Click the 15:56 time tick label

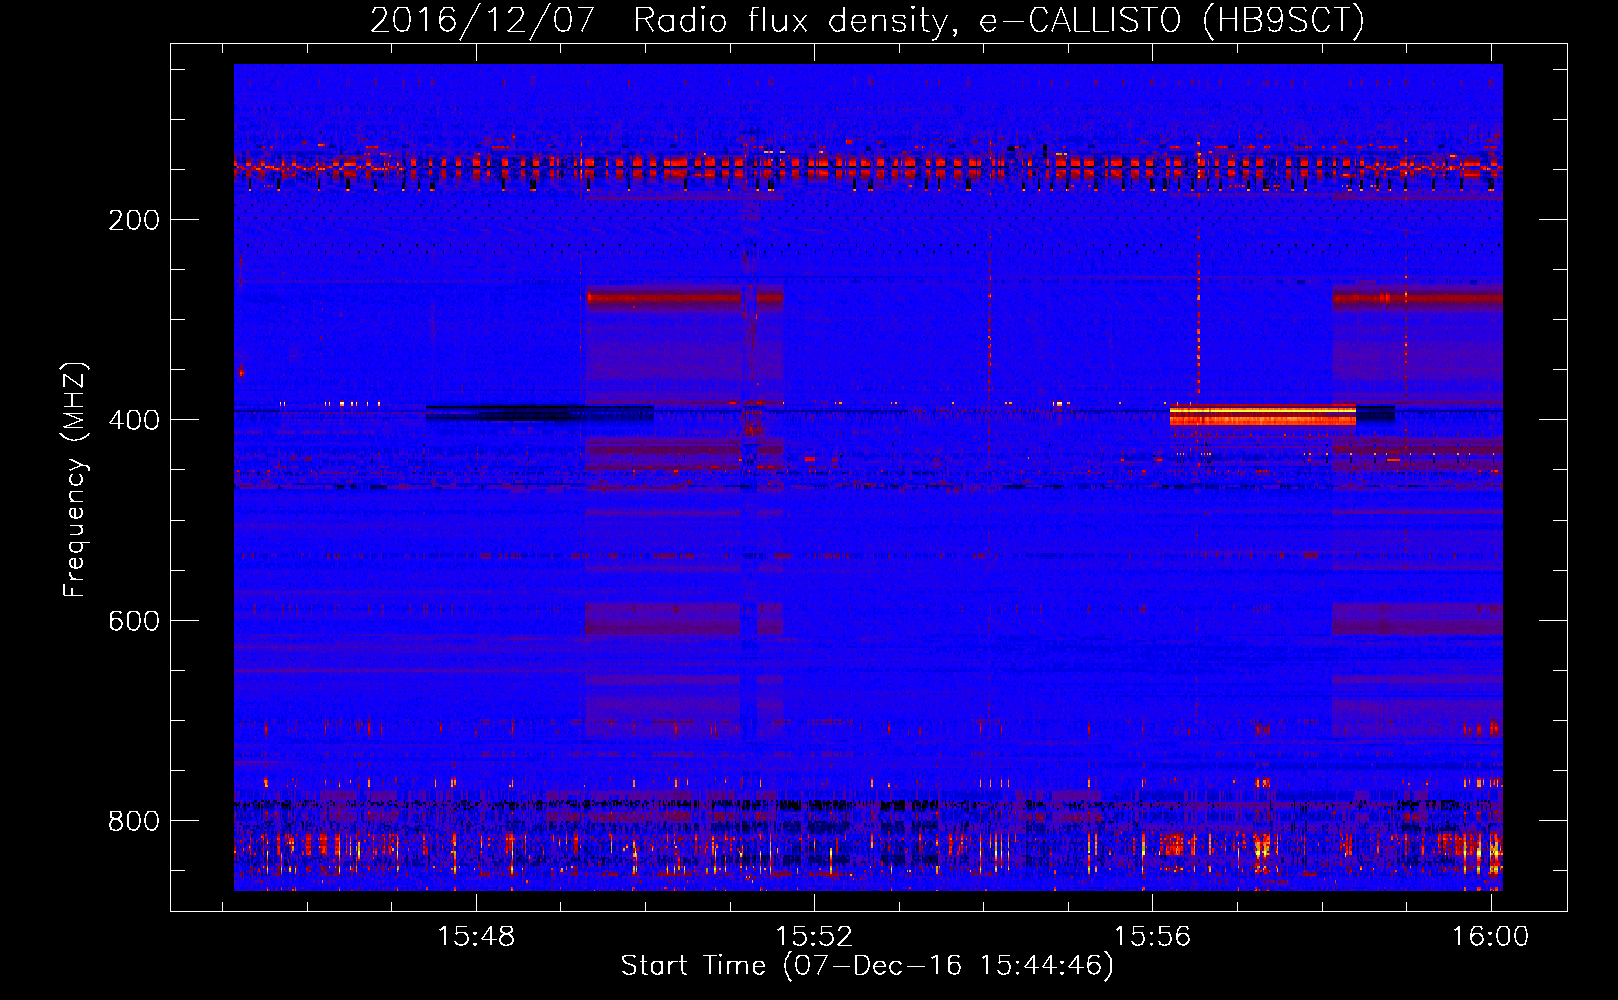click(x=1153, y=937)
